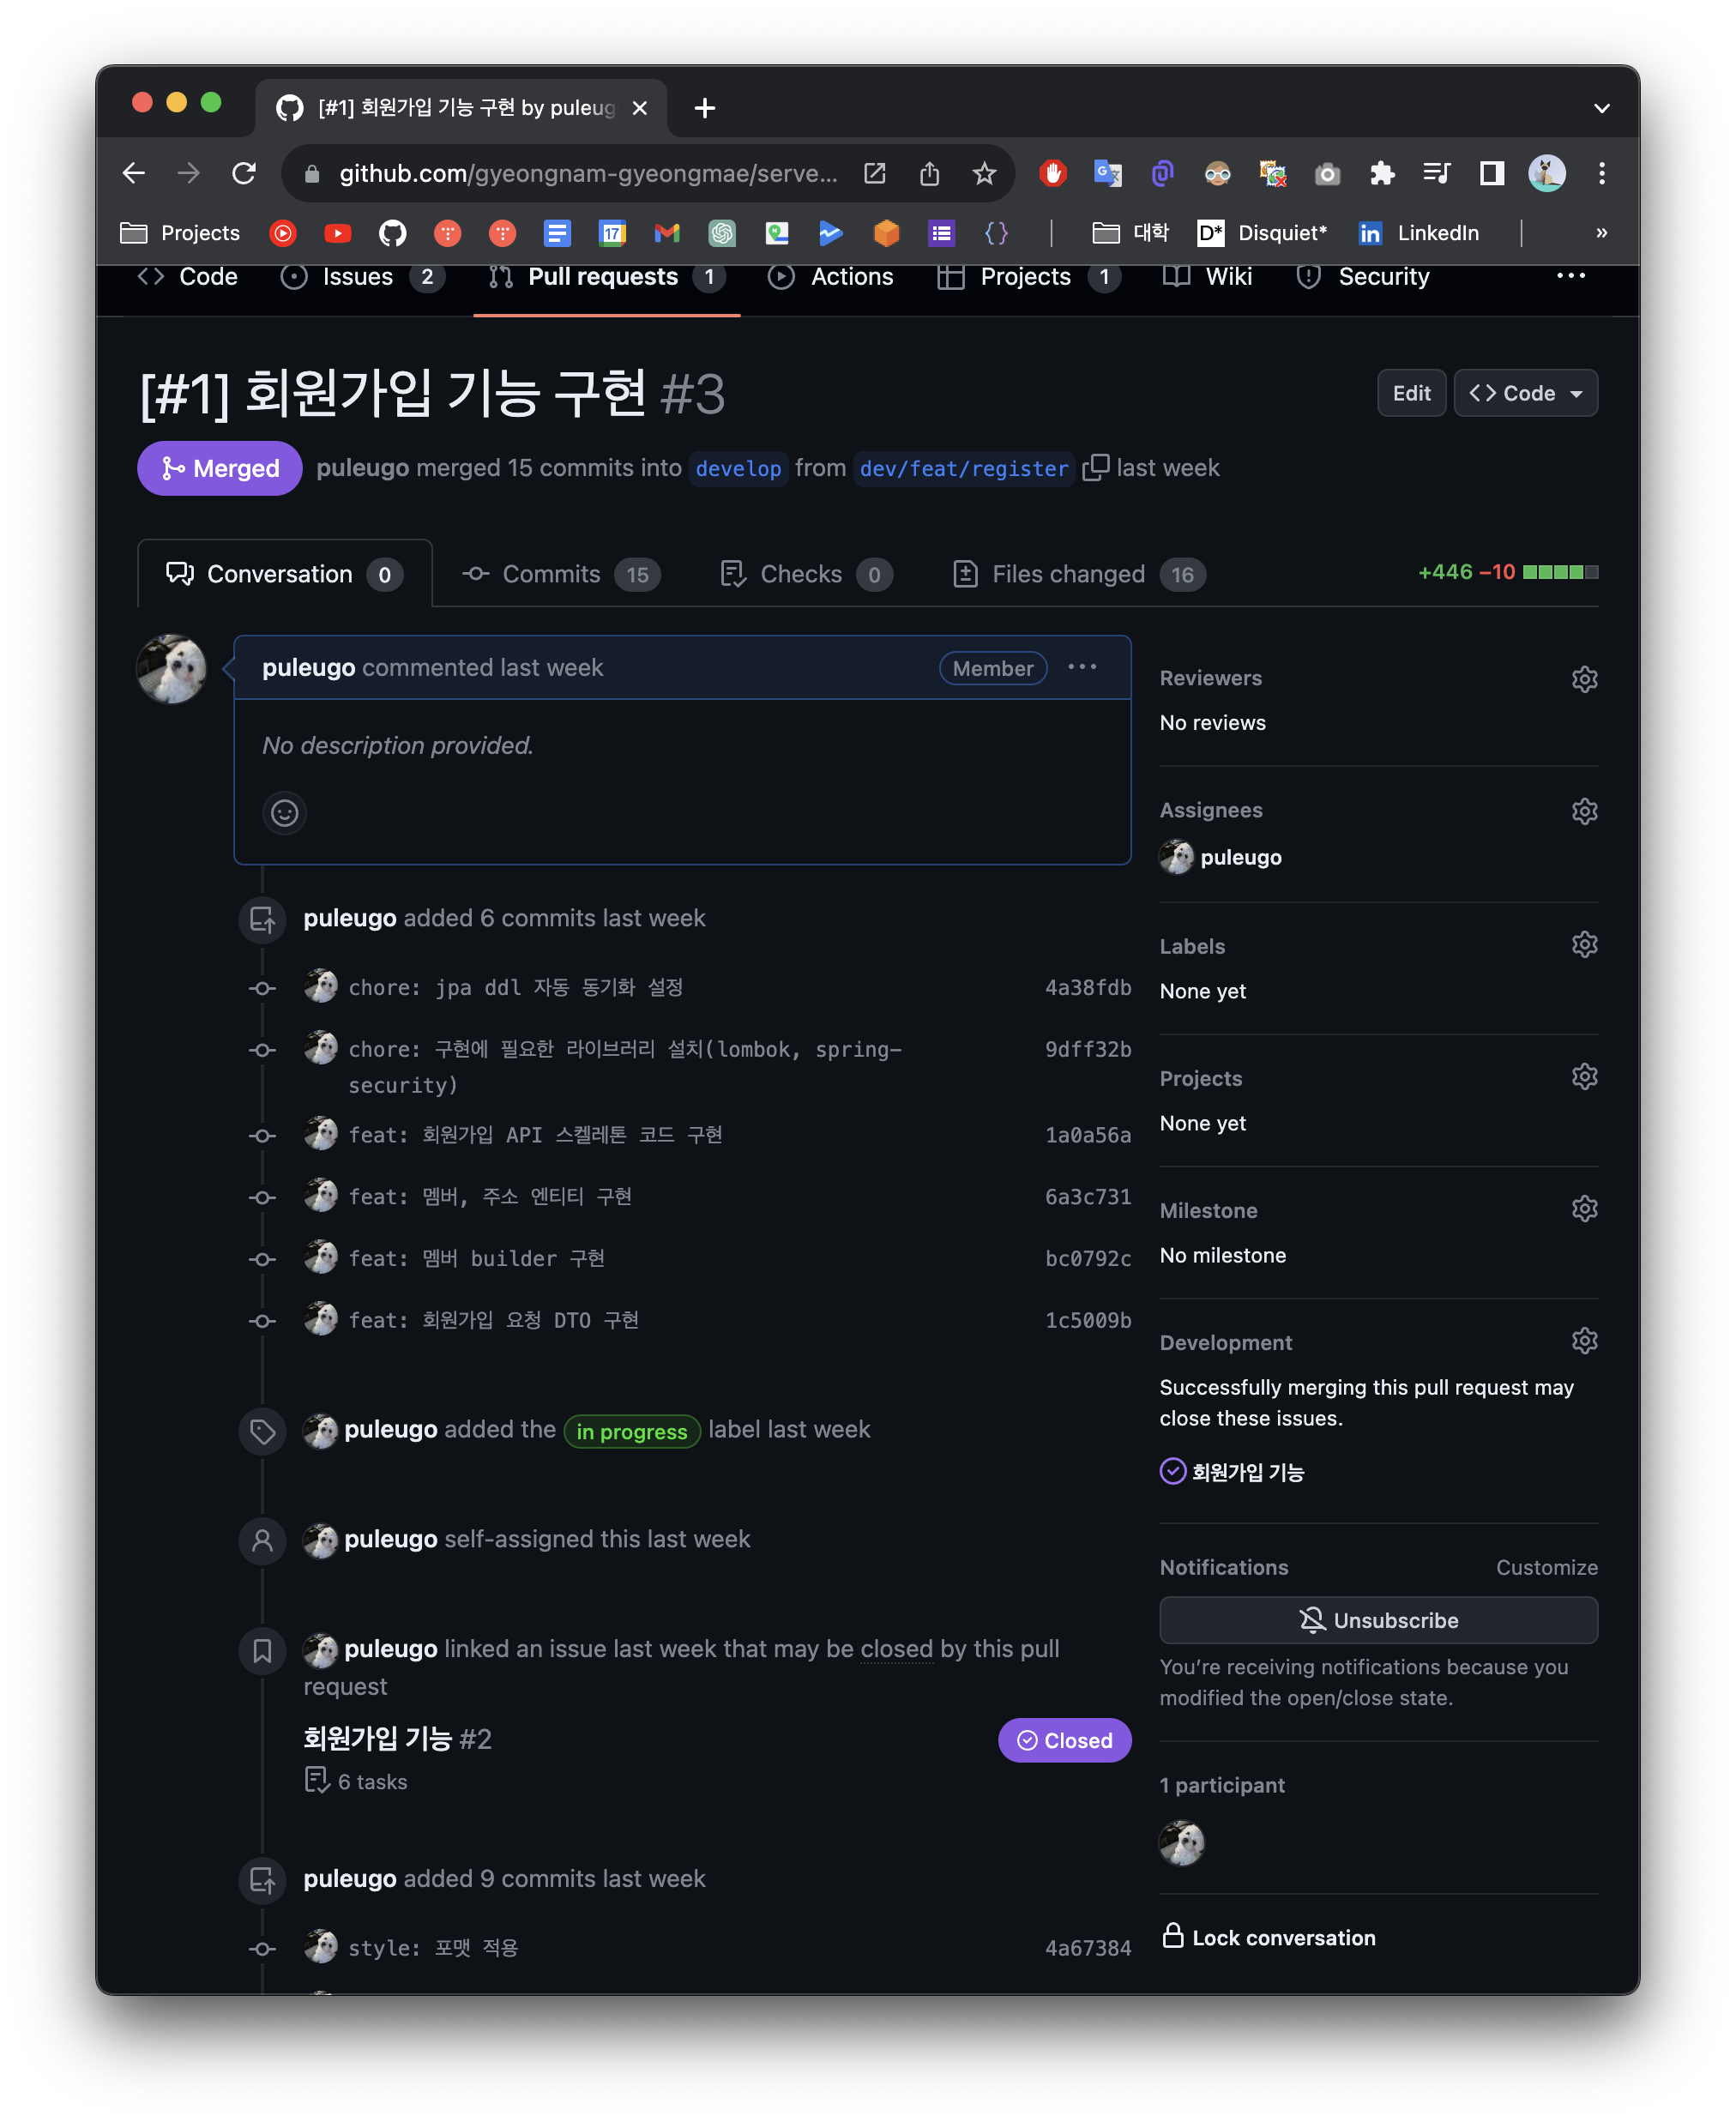Viewport: 1736px width, 2122px height.
Task: Copy the dev/feat/register branch name
Action: pyautogui.click(x=1095, y=467)
